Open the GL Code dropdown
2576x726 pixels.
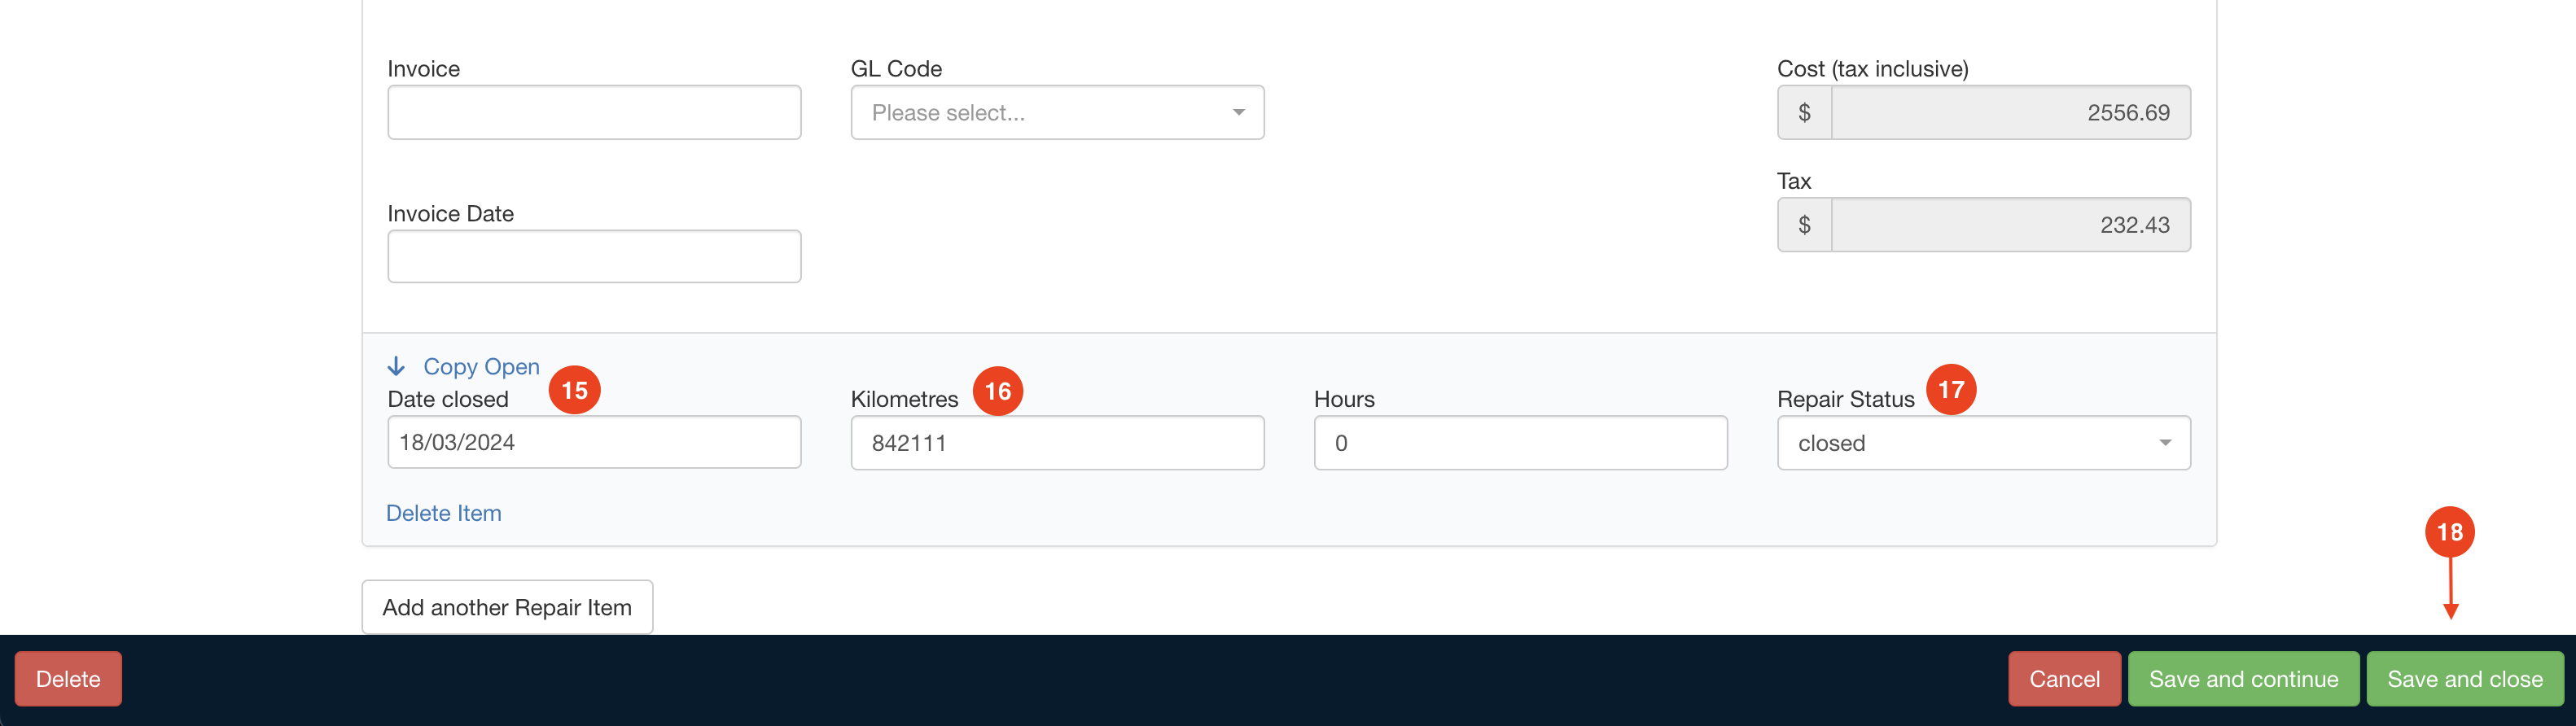pos(1056,113)
